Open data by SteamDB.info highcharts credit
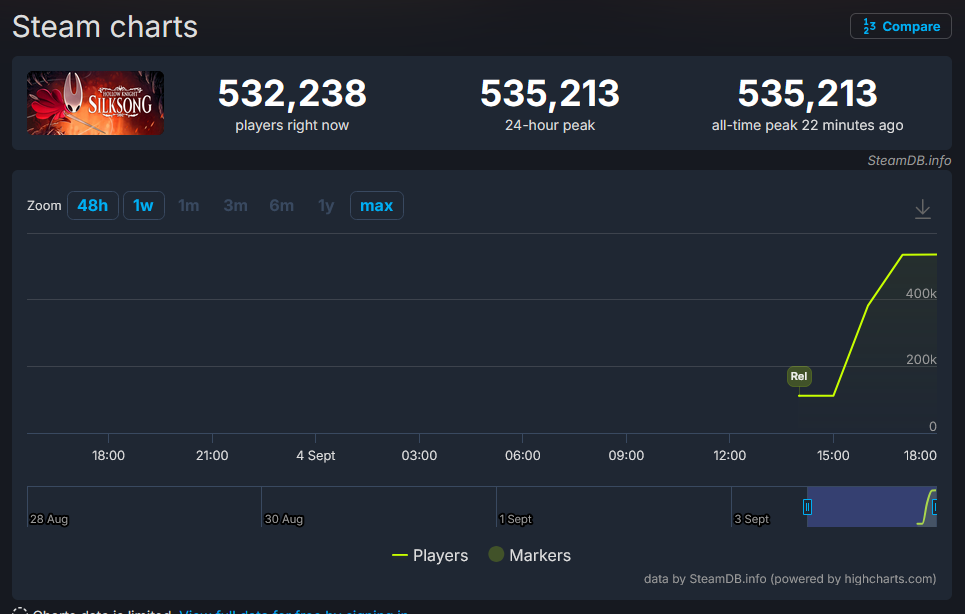The height and width of the screenshot is (614, 965). pyautogui.click(x=790, y=579)
